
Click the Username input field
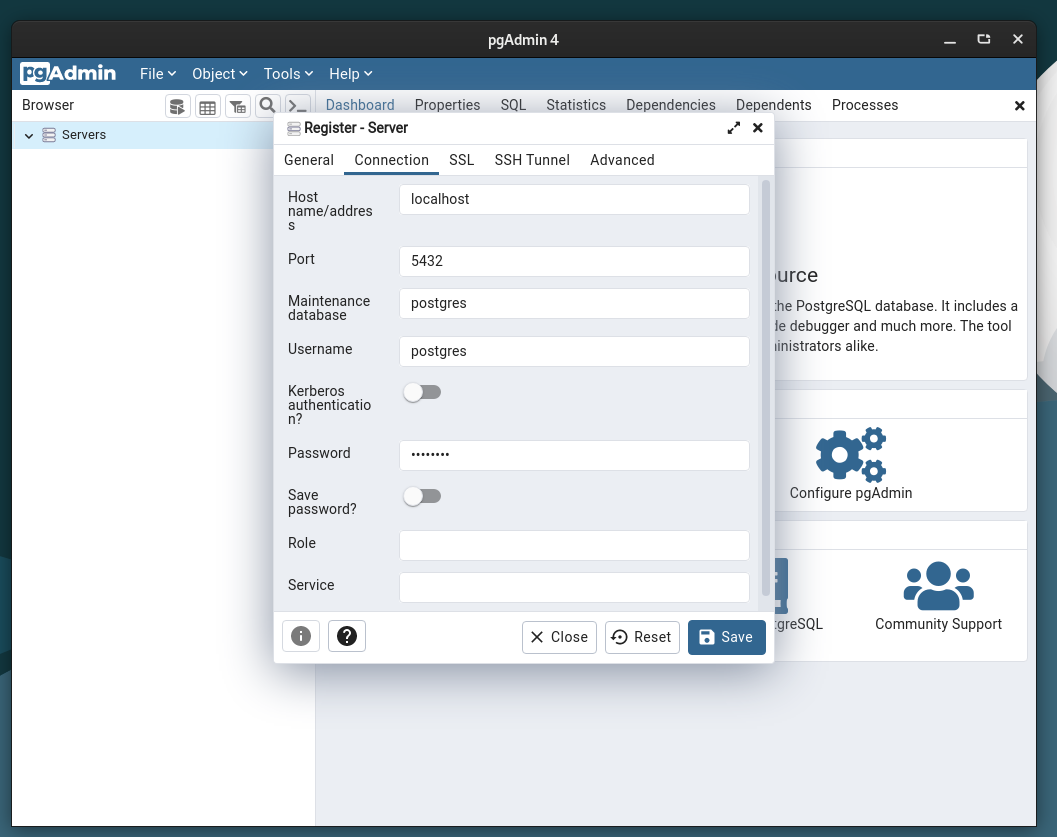574,352
